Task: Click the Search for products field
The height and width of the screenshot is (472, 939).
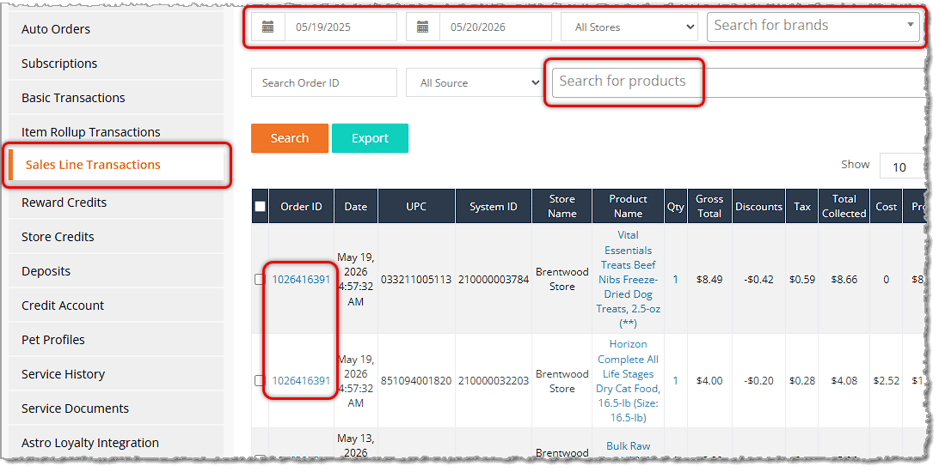Action: (740, 83)
